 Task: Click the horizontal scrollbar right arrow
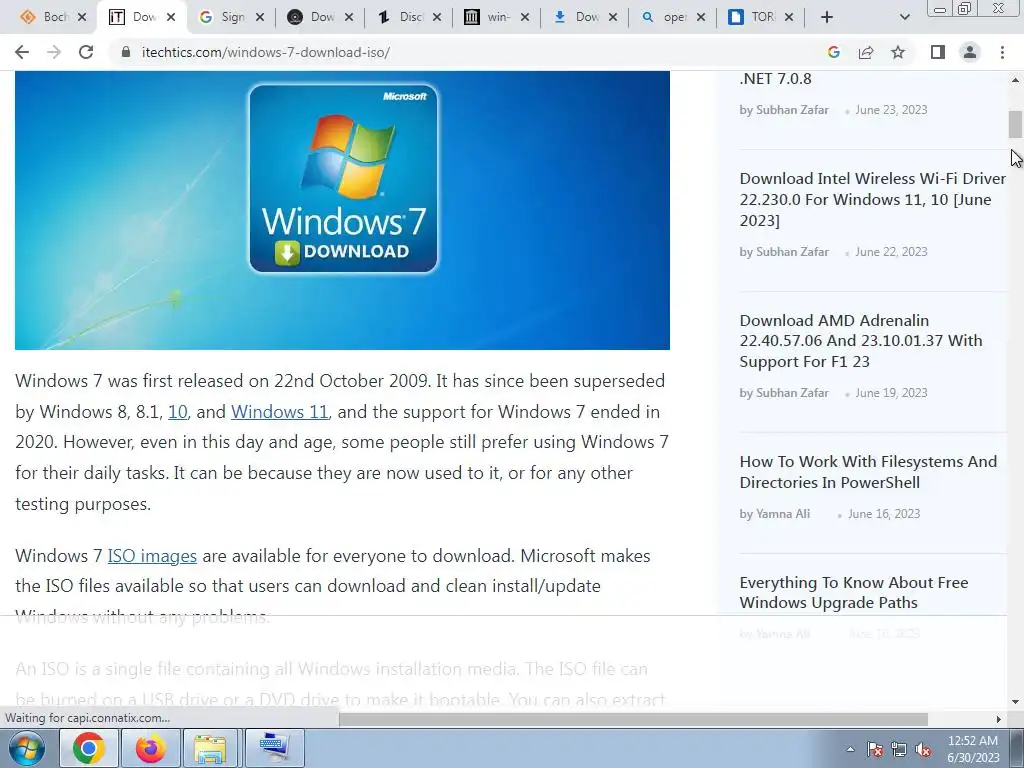click(x=999, y=719)
